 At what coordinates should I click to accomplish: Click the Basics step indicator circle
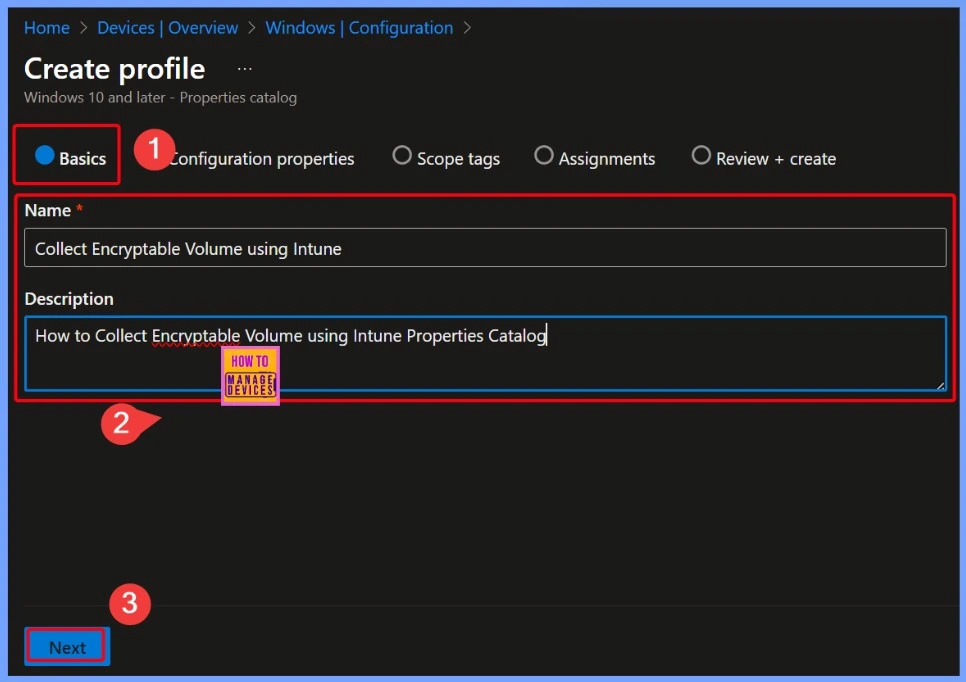point(44,155)
